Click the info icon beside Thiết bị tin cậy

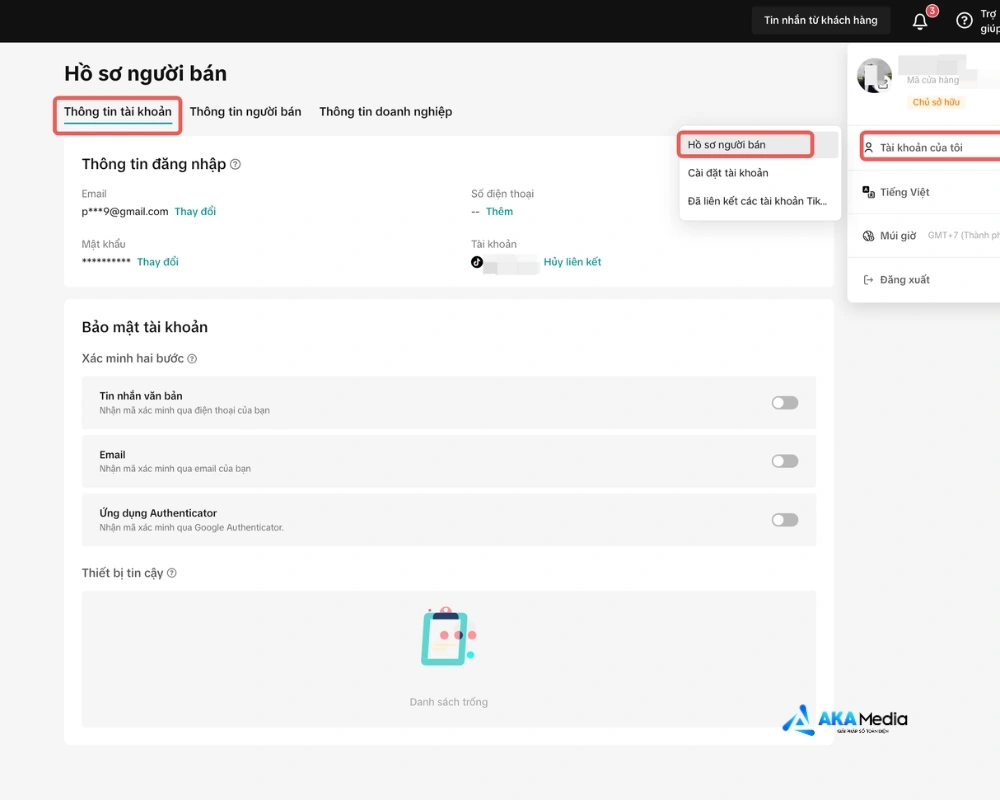pos(172,573)
